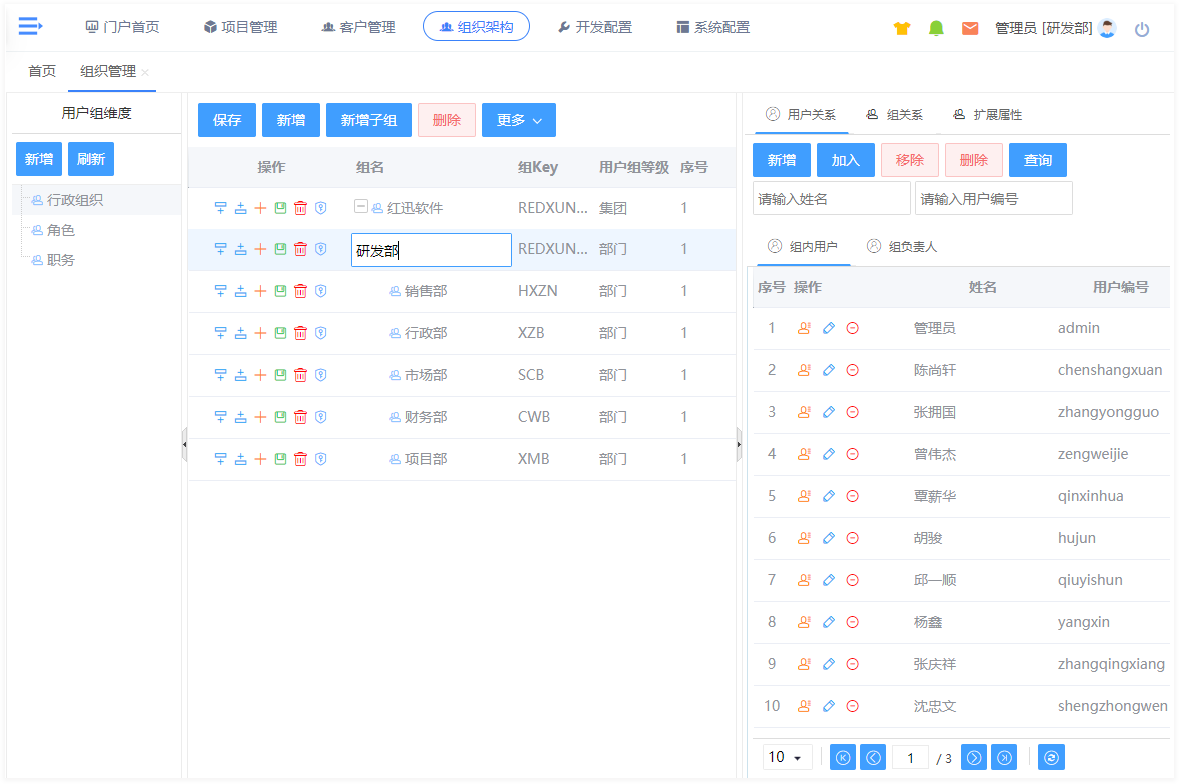Click the power logout icon
1179x784 pixels.
pyautogui.click(x=1142, y=29)
